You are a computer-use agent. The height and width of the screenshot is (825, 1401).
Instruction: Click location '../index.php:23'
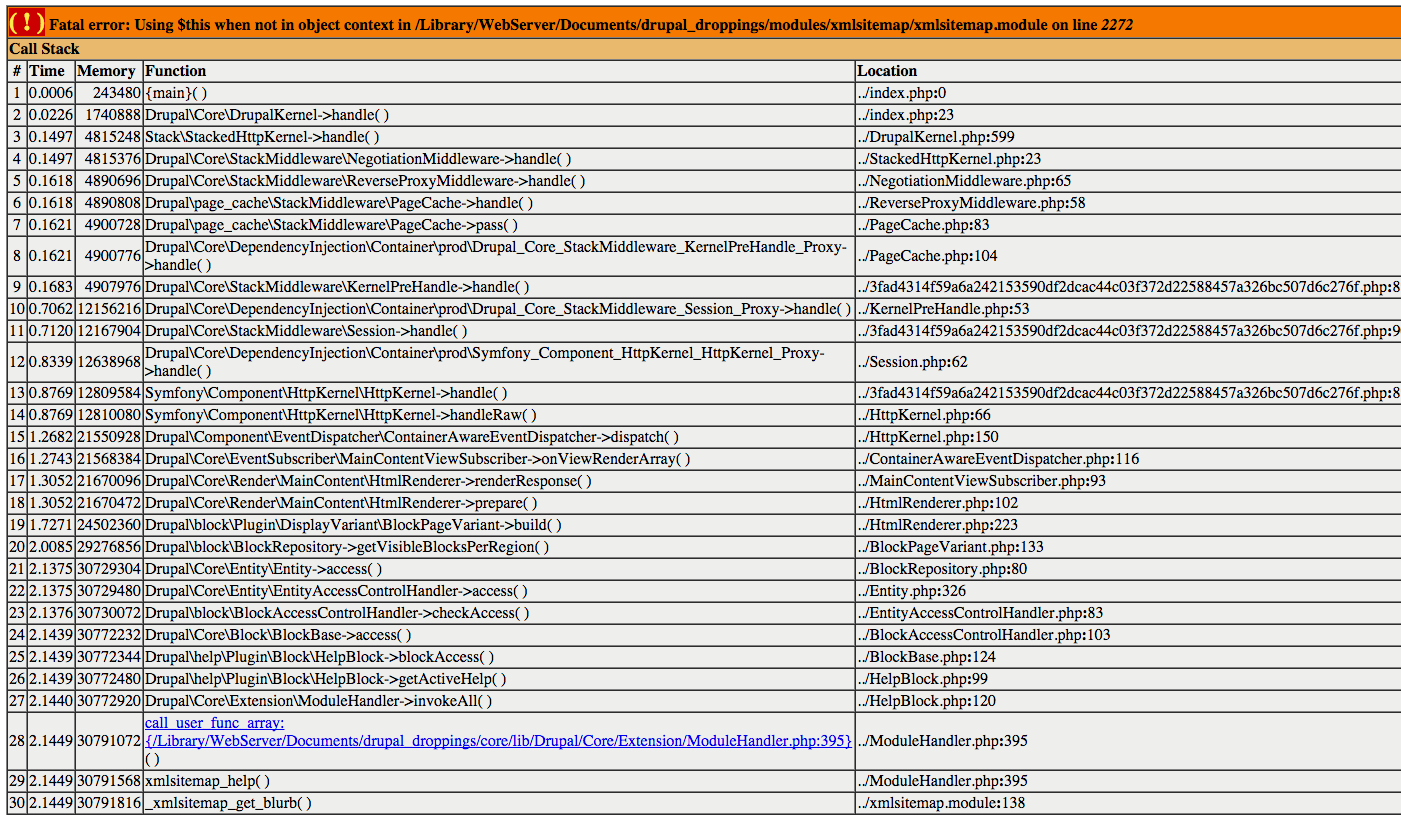click(x=906, y=115)
